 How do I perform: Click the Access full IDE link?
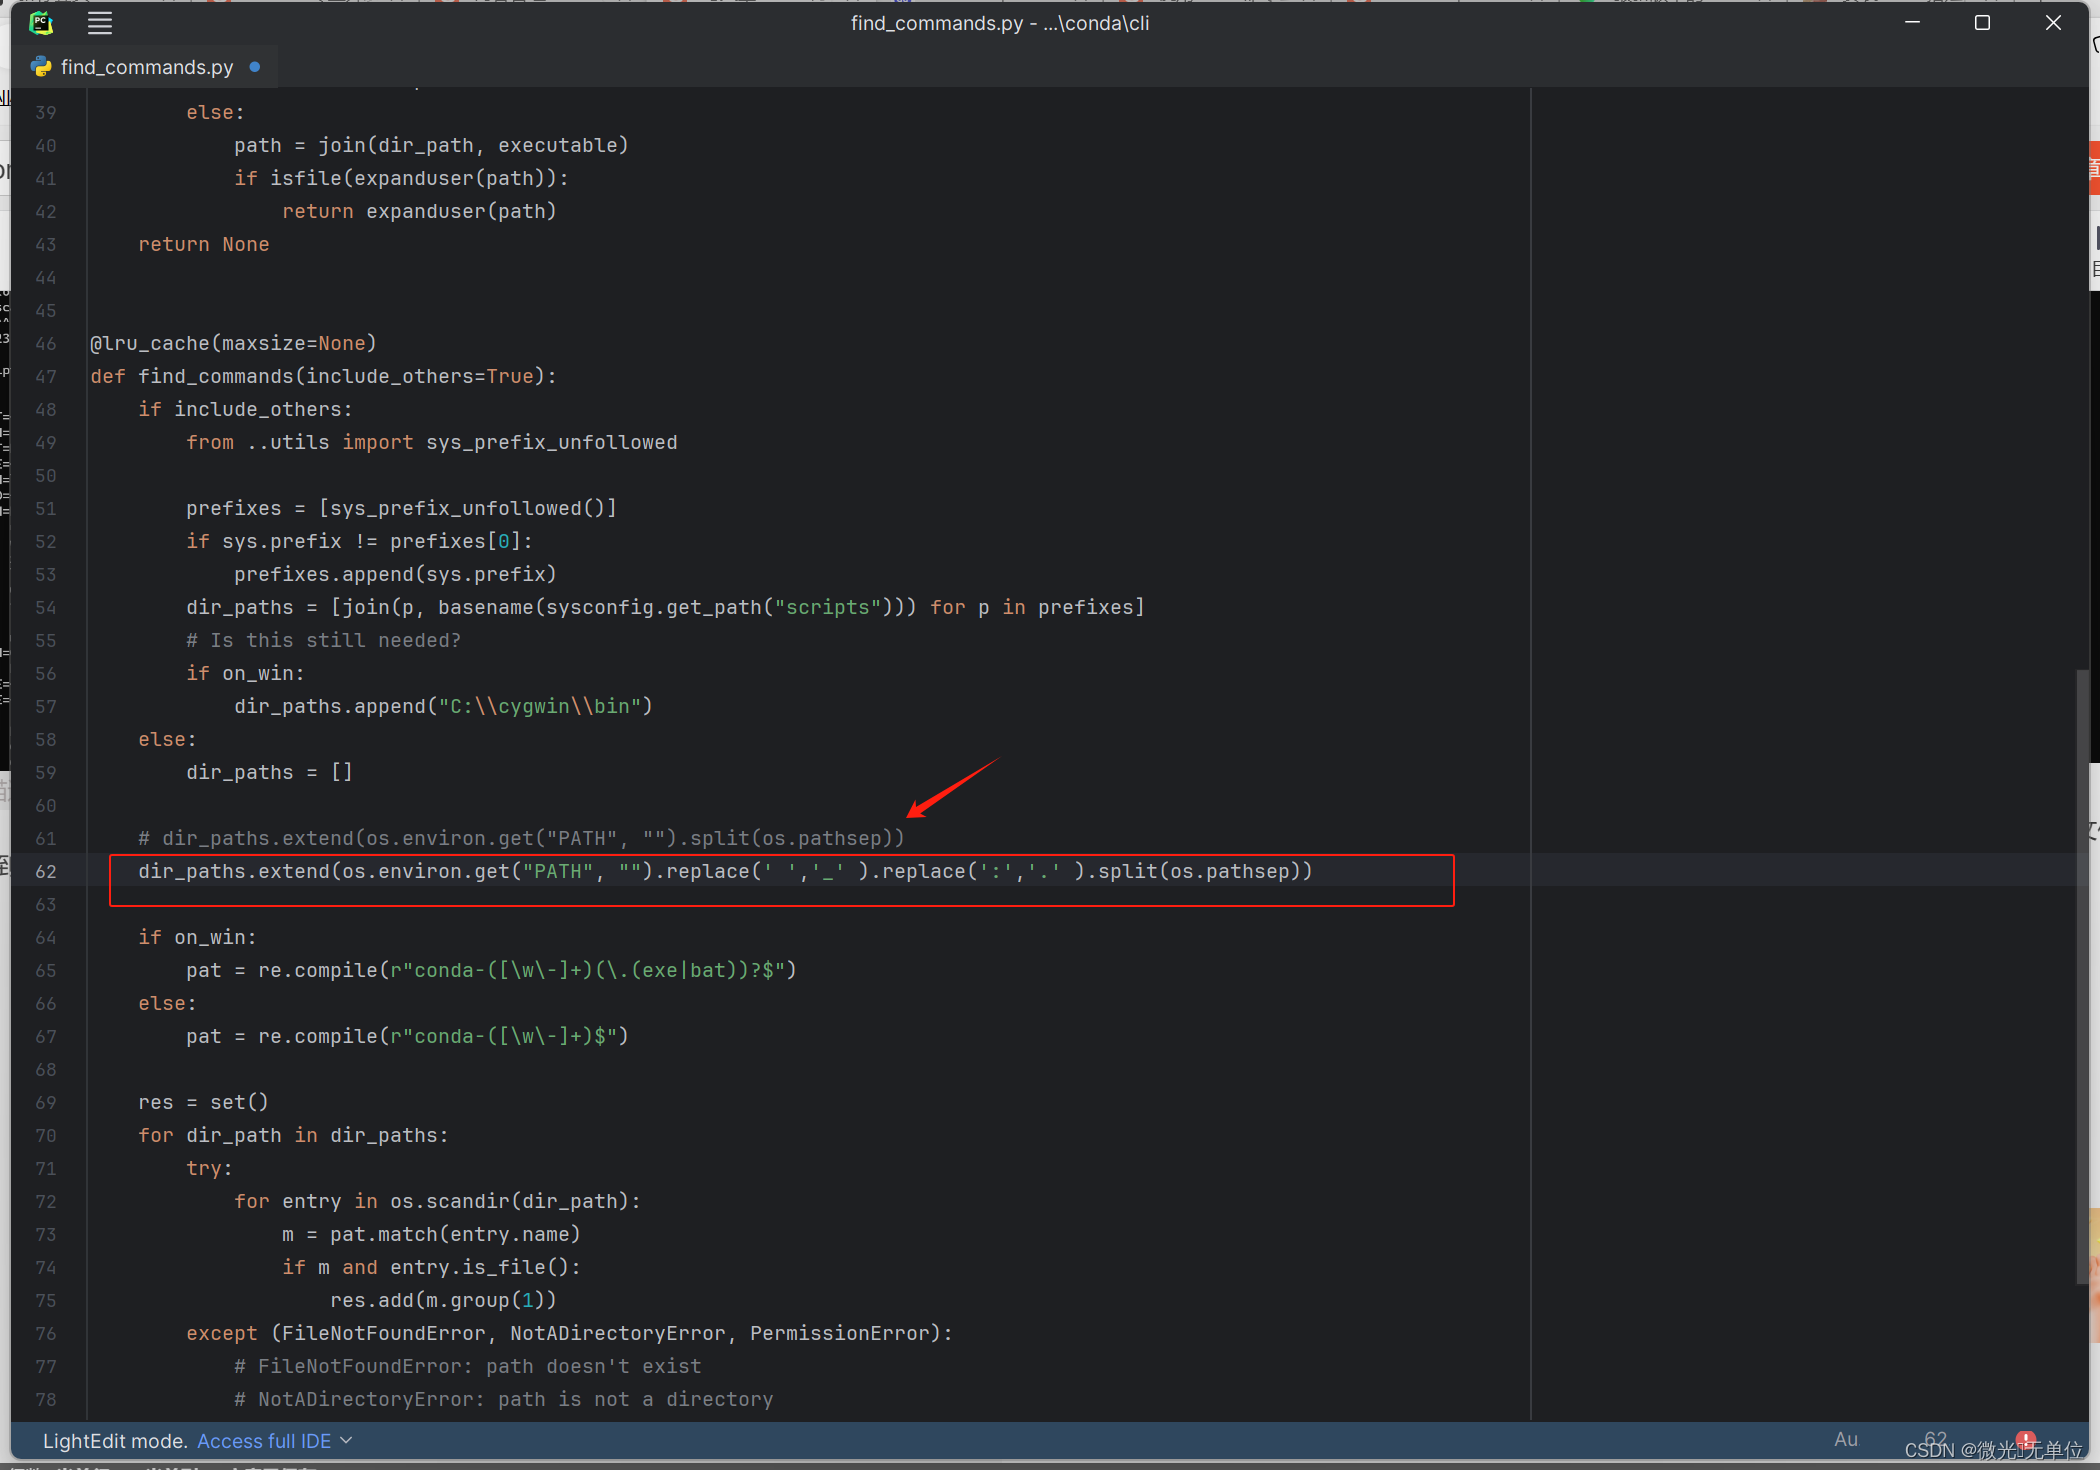(264, 1441)
